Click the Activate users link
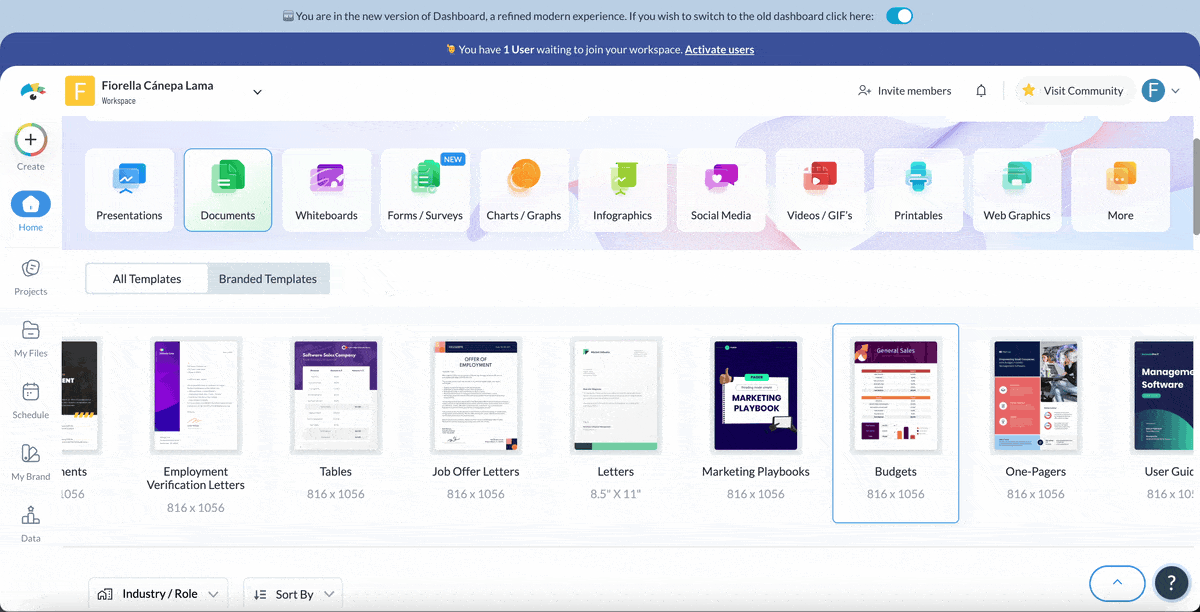This screenshot has width=1200, height=612. (719, 49)
